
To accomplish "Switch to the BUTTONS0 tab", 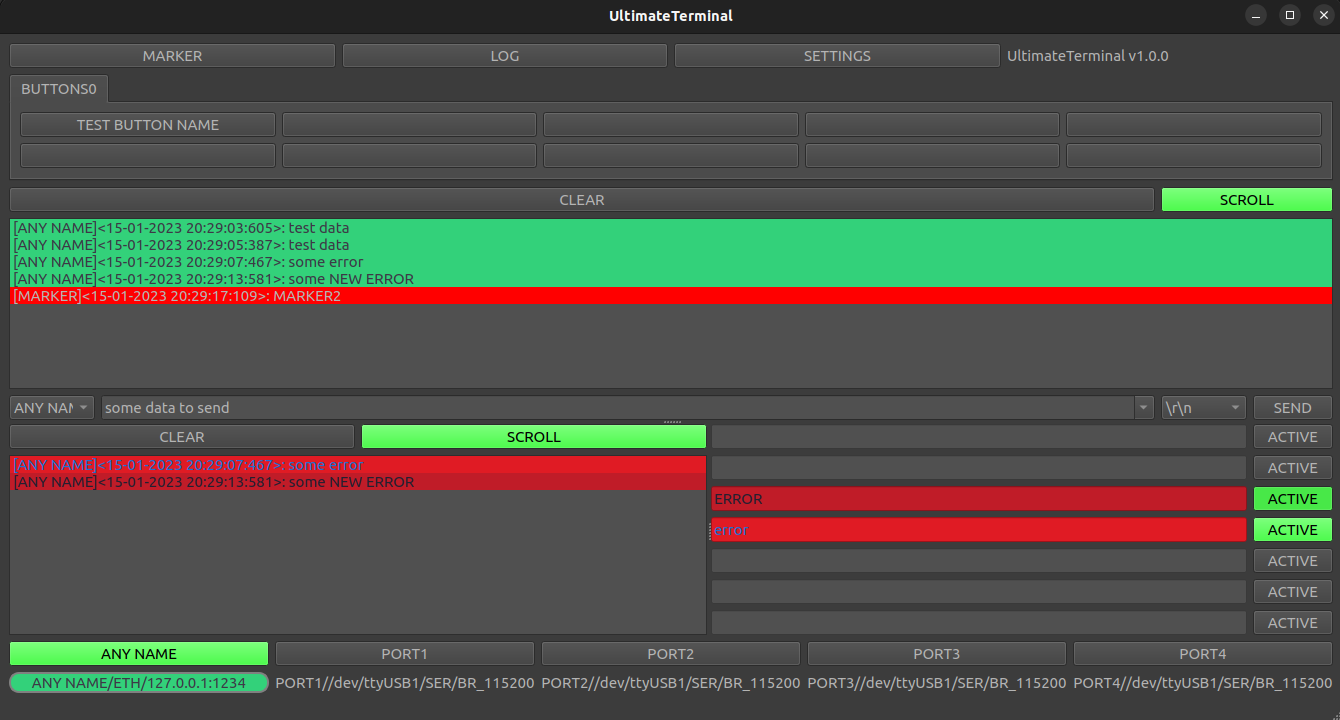I will (59, 88).
